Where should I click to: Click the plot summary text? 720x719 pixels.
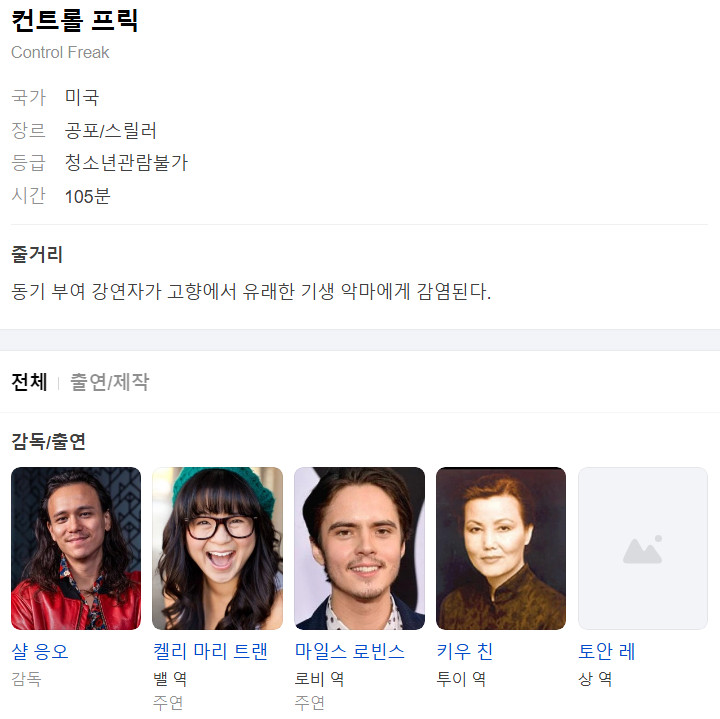pyautogui.click(x=251, y=292)
